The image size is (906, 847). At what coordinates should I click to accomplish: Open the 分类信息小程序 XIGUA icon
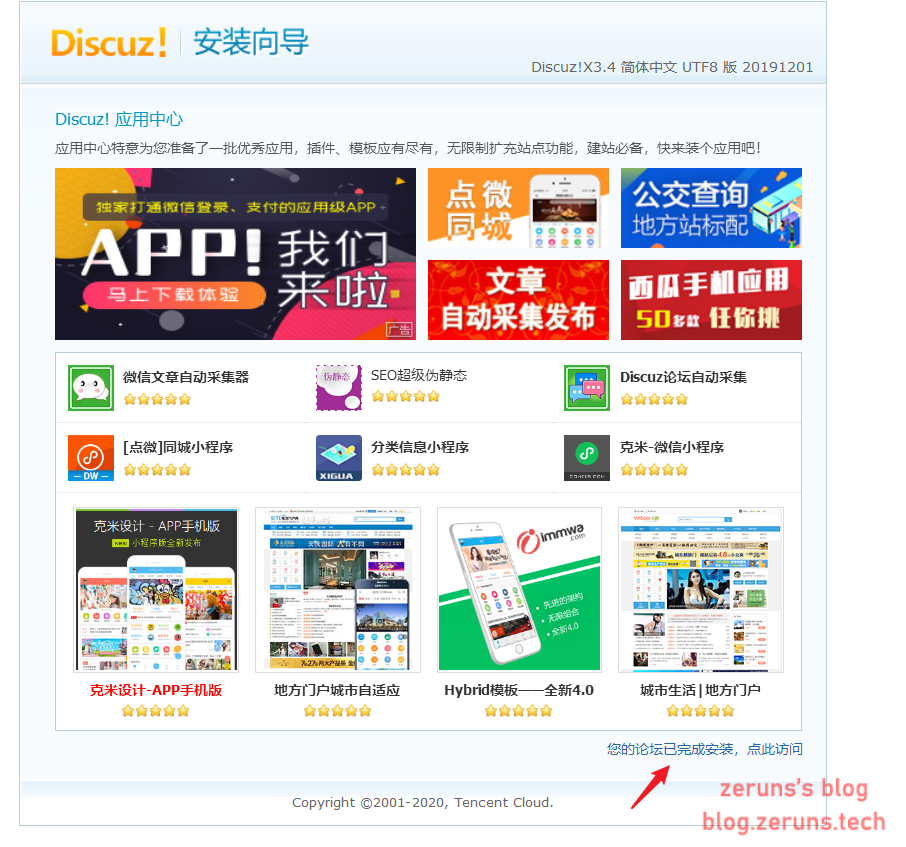coord(339,458)
